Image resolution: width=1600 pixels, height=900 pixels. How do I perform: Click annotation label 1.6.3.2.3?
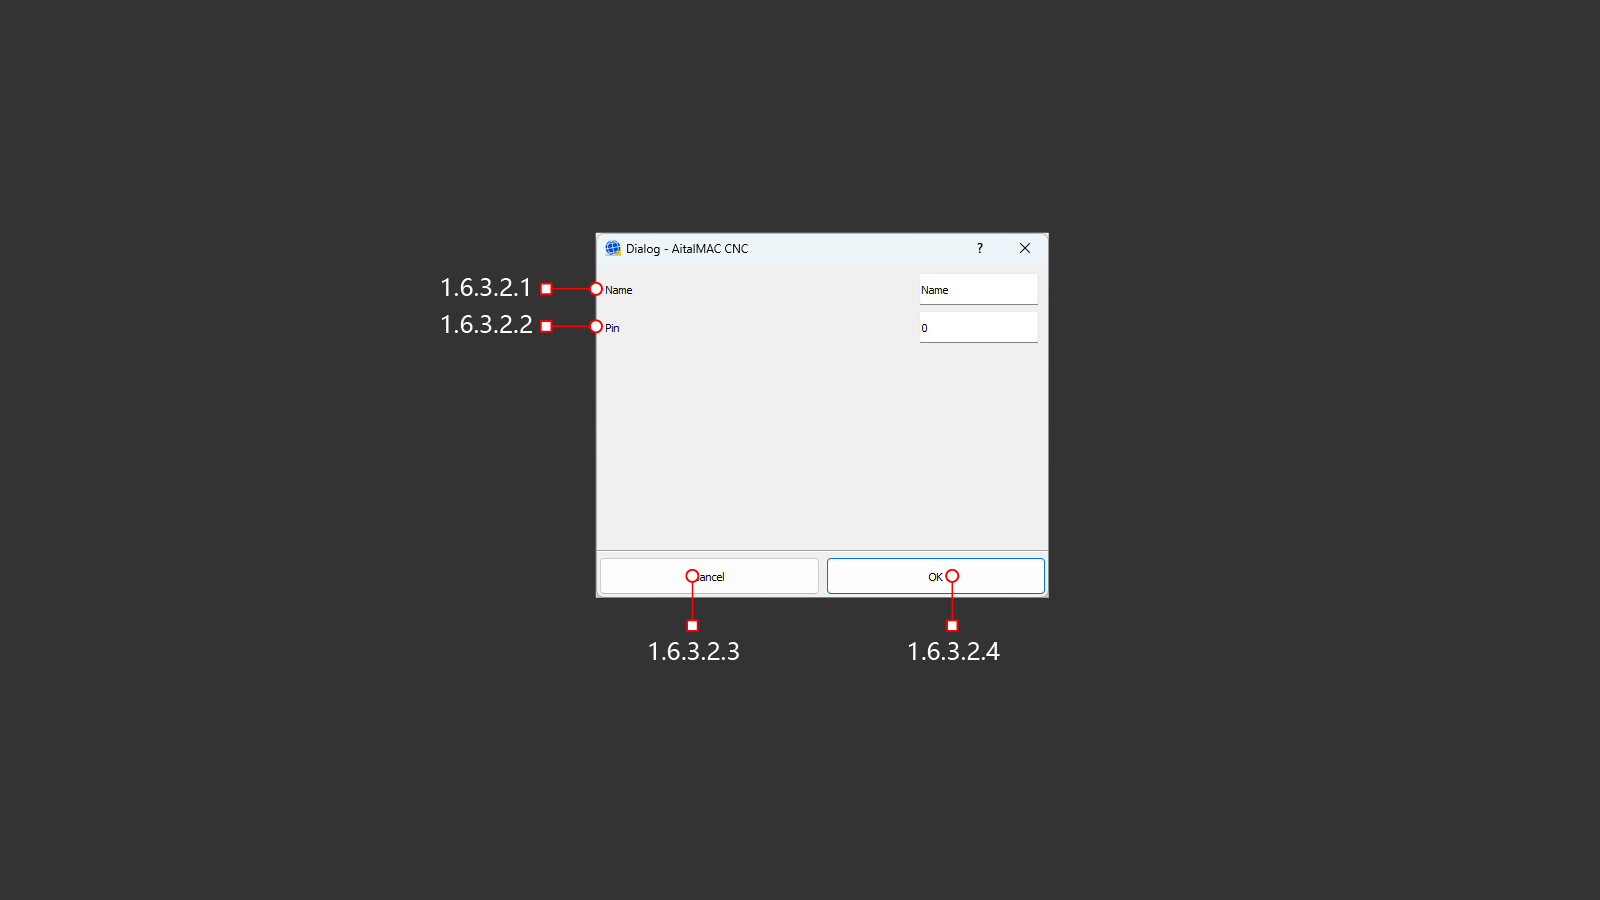(693, 651)
